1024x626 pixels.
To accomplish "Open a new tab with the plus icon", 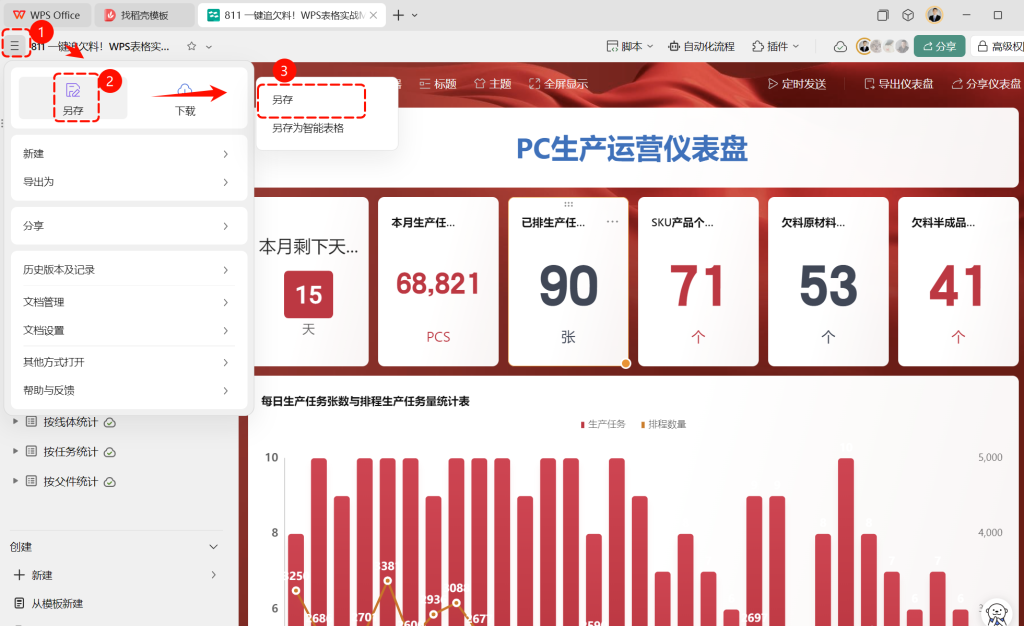I will (x=398, y=15).
